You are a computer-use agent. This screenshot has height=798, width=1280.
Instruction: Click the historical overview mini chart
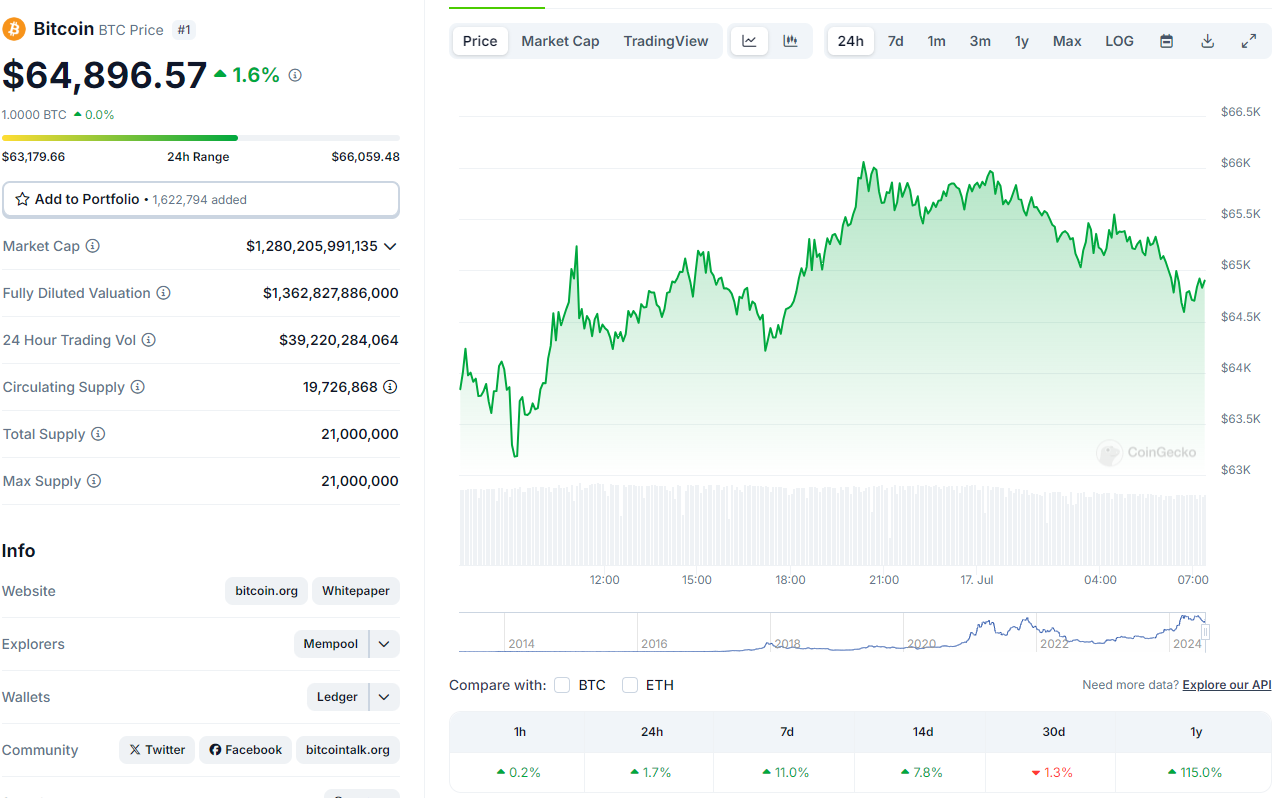coord(832,632)
